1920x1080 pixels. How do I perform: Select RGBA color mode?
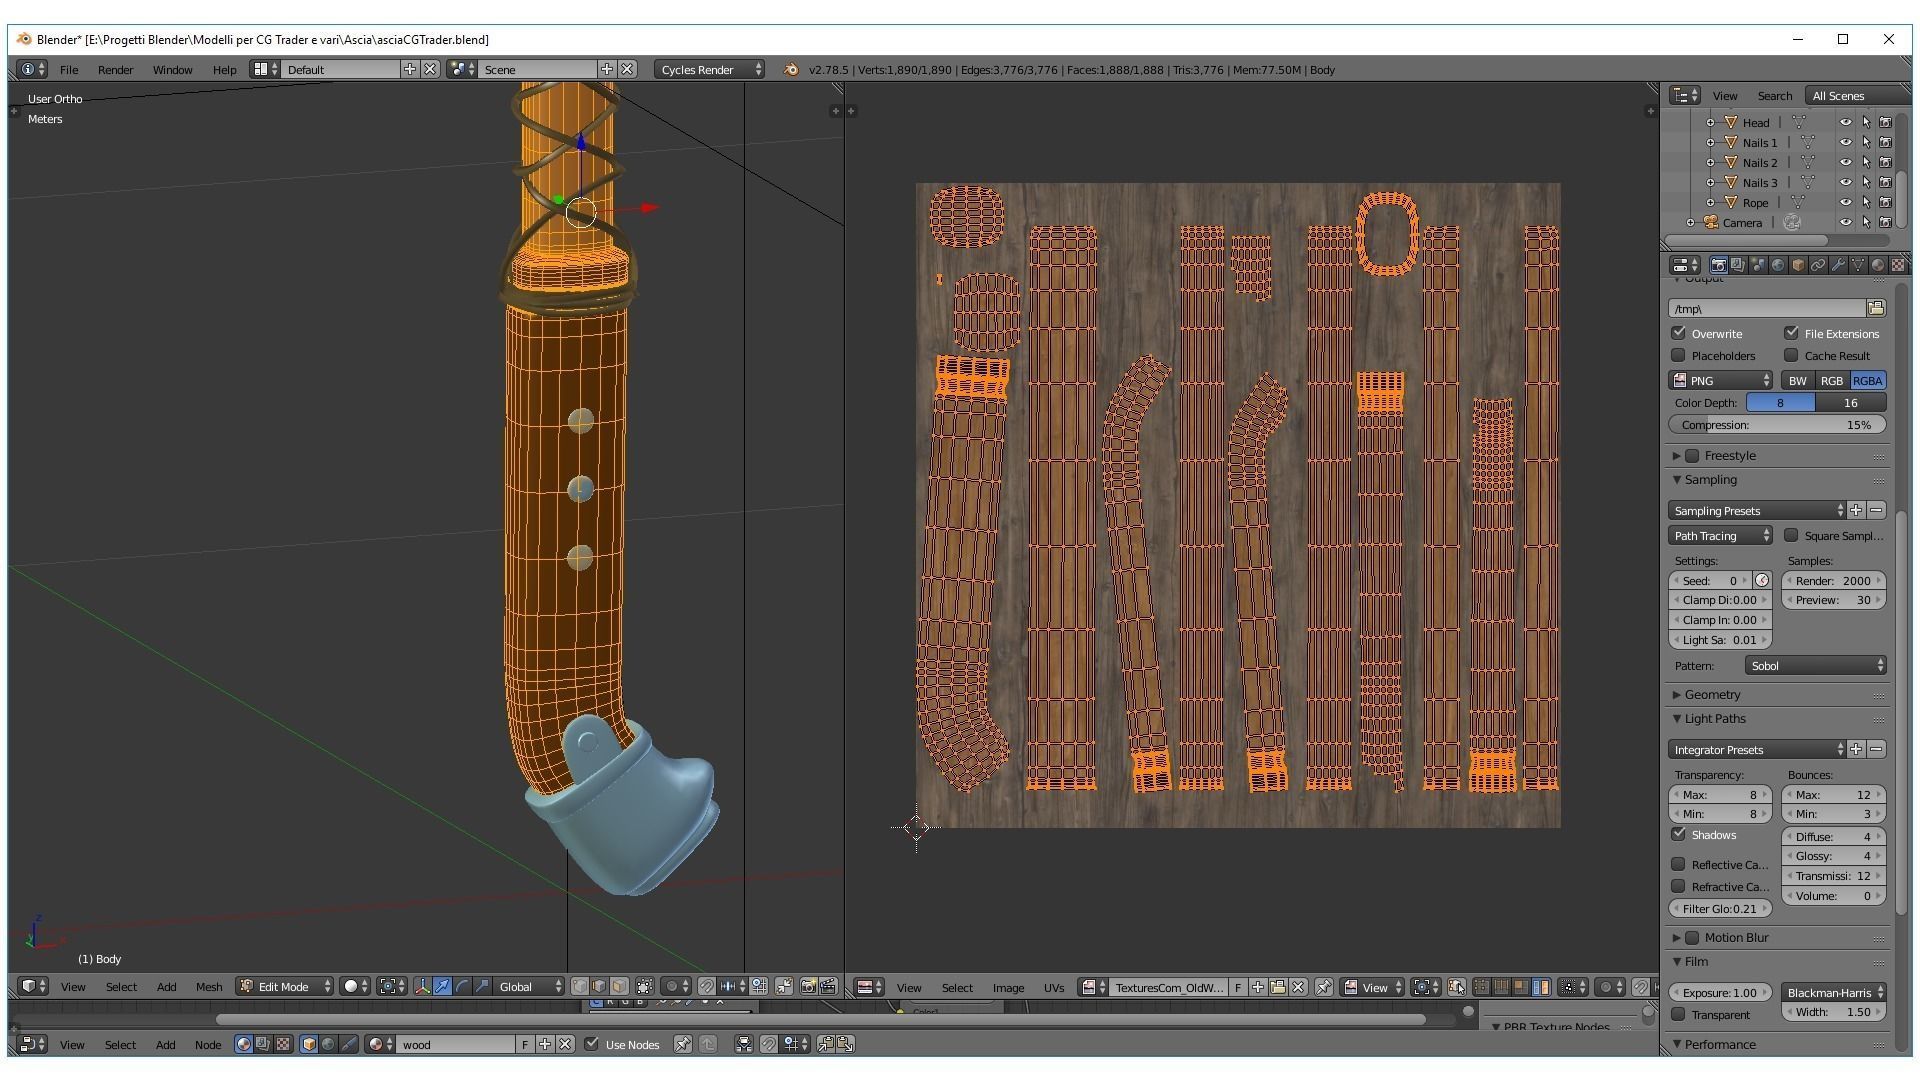point(1867,380)
